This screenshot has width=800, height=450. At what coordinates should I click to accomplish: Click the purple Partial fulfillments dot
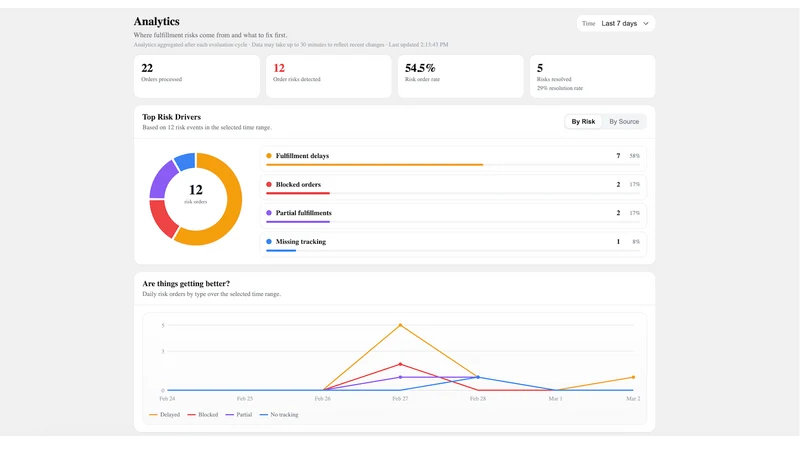coord(269,213)
